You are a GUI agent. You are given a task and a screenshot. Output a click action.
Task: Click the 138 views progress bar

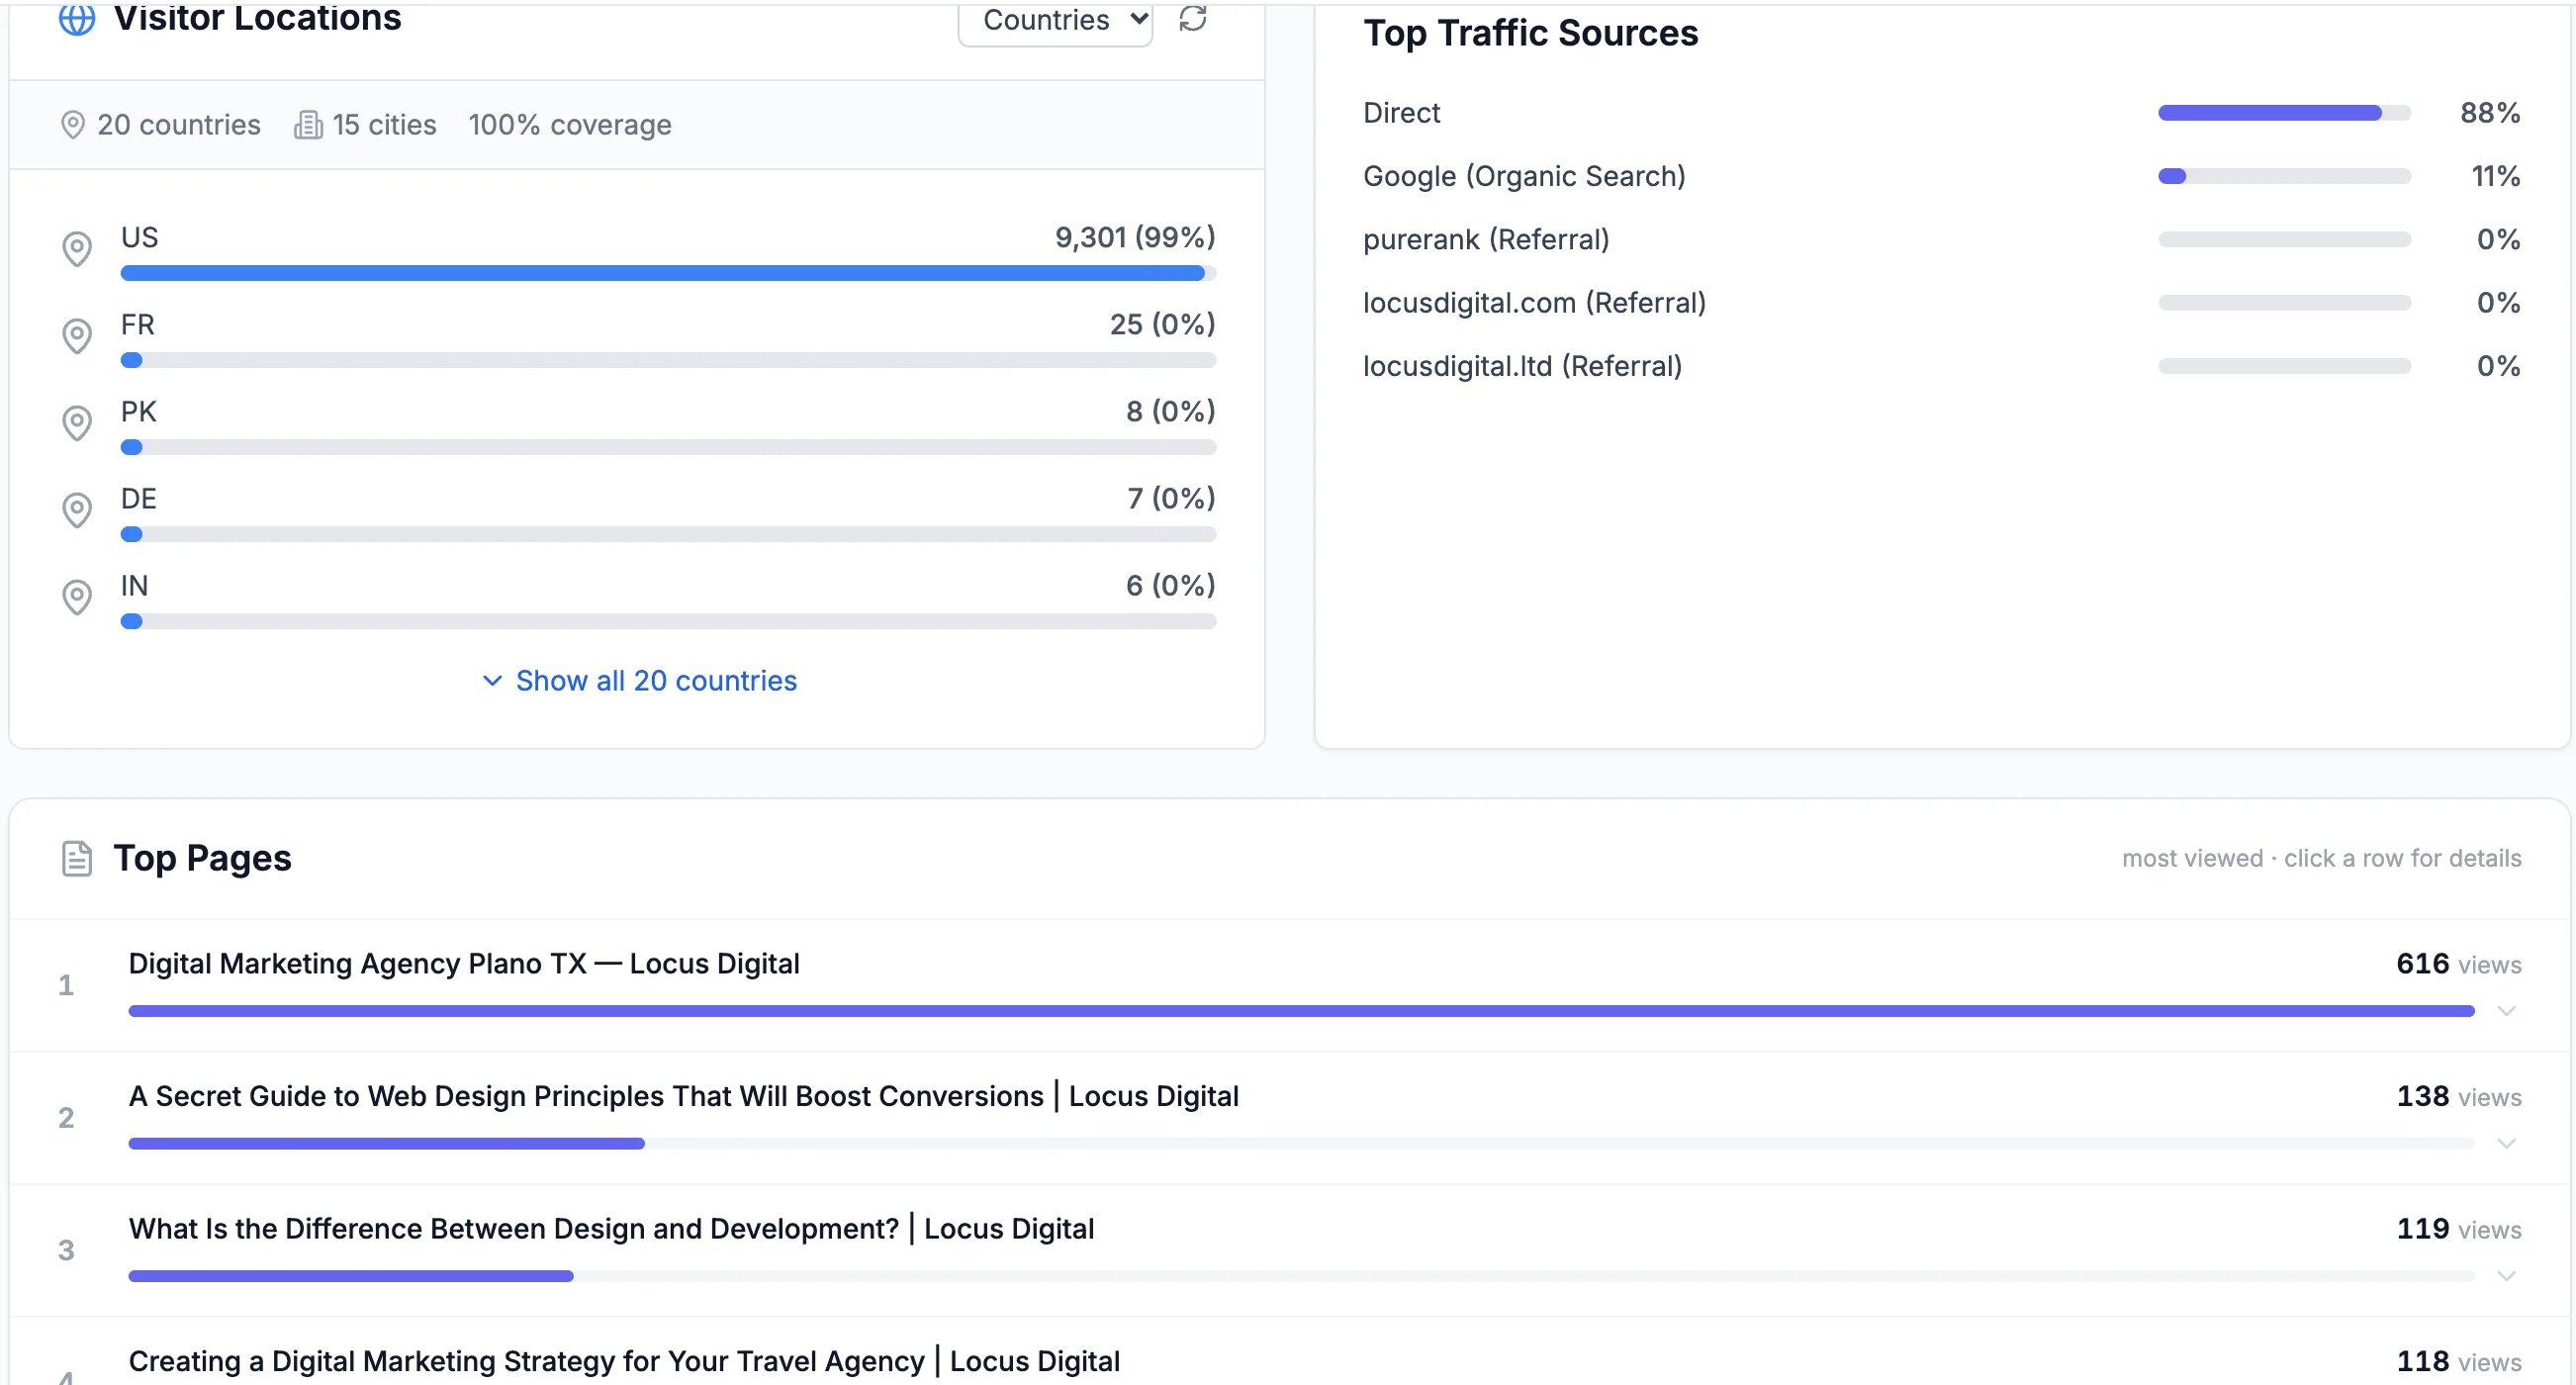pos(1301,1143)
